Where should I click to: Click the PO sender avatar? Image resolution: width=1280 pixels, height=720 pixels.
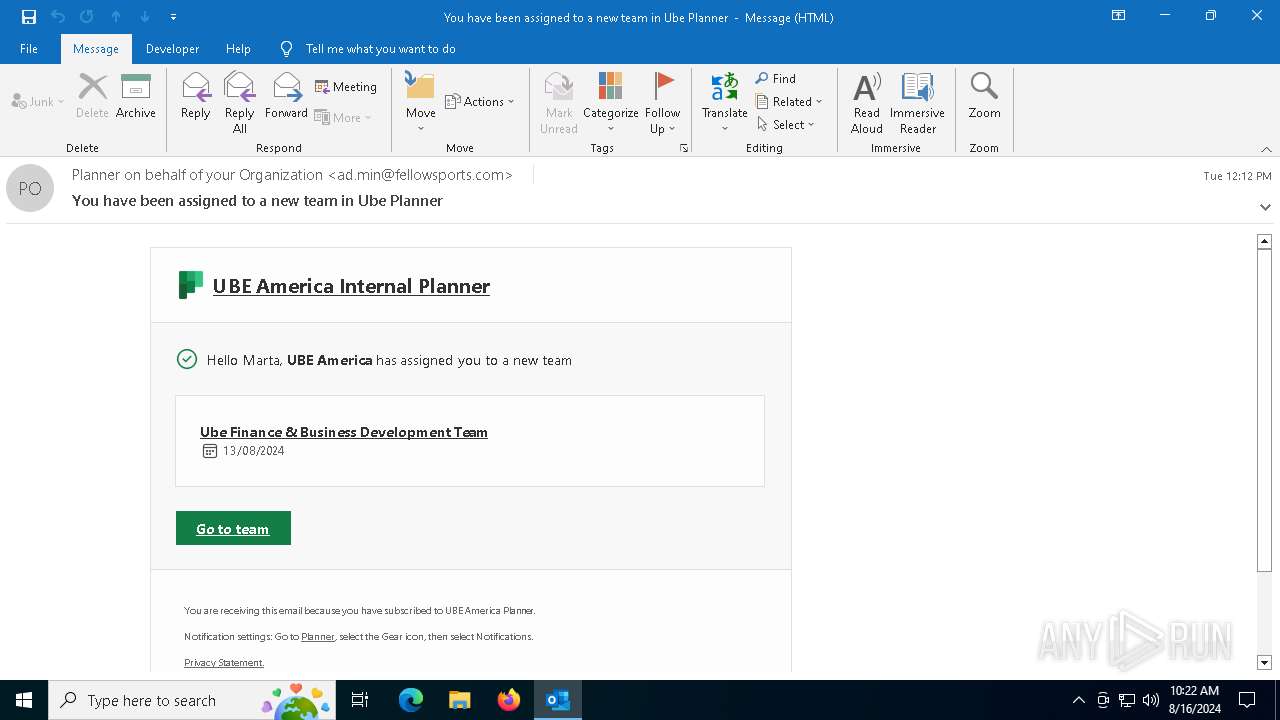click(x=30, y=188)
